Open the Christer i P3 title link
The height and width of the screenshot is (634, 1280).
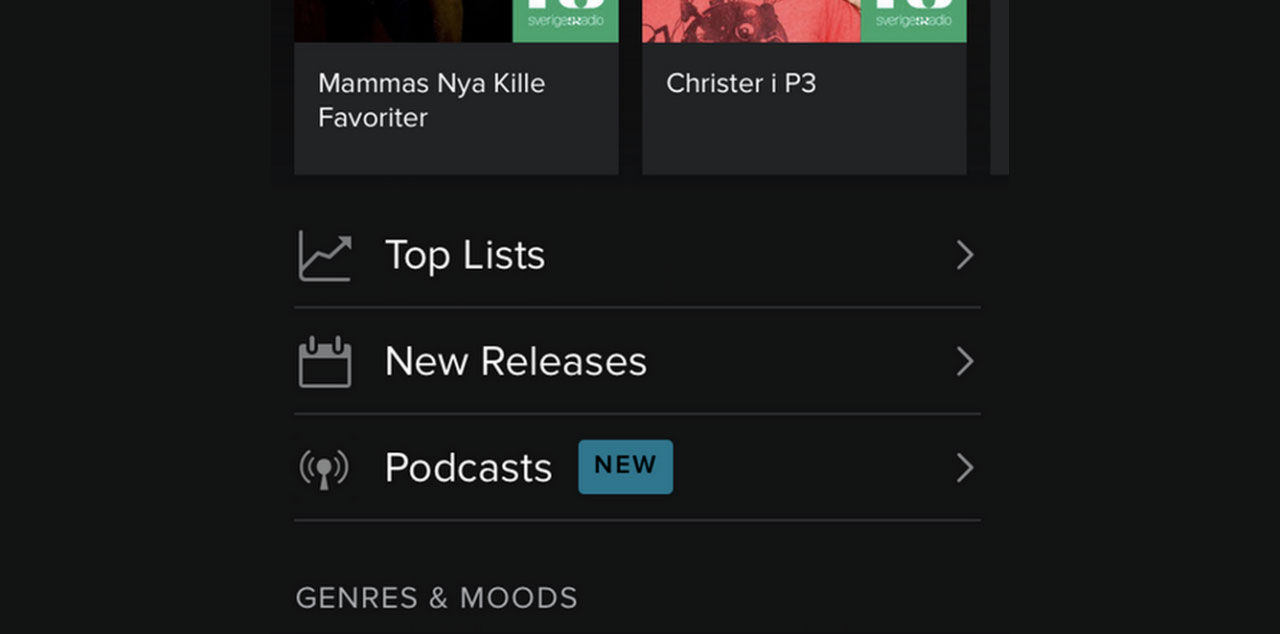tap(741, 83)
